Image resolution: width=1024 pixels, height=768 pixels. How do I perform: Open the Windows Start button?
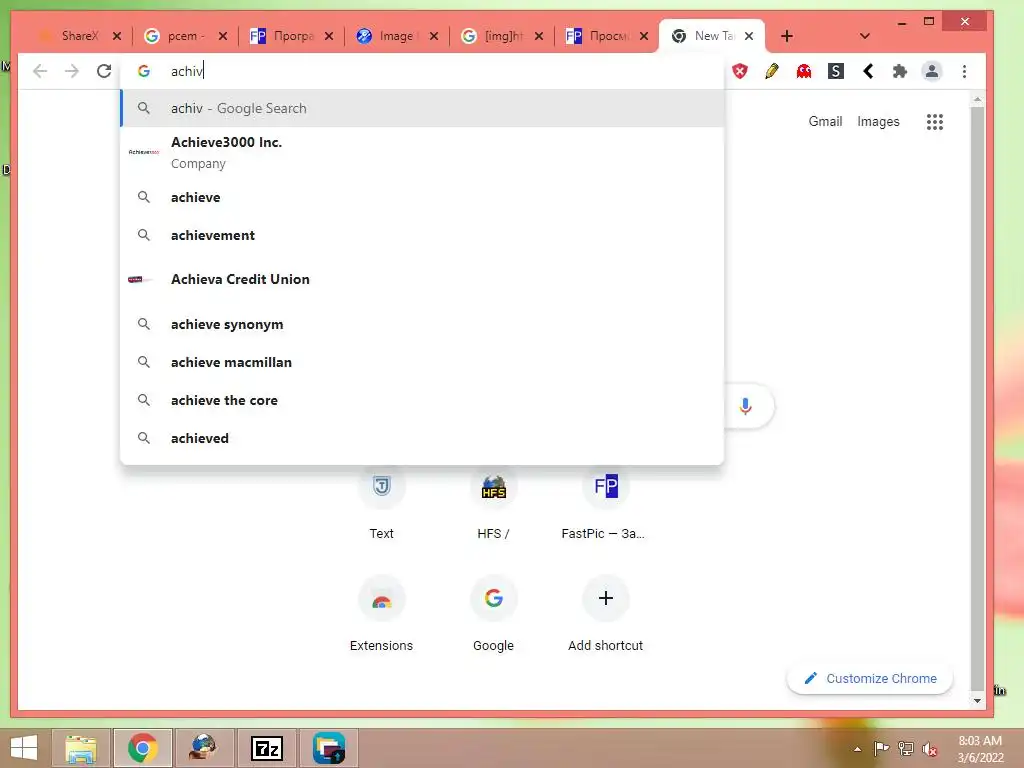[24, 748]
